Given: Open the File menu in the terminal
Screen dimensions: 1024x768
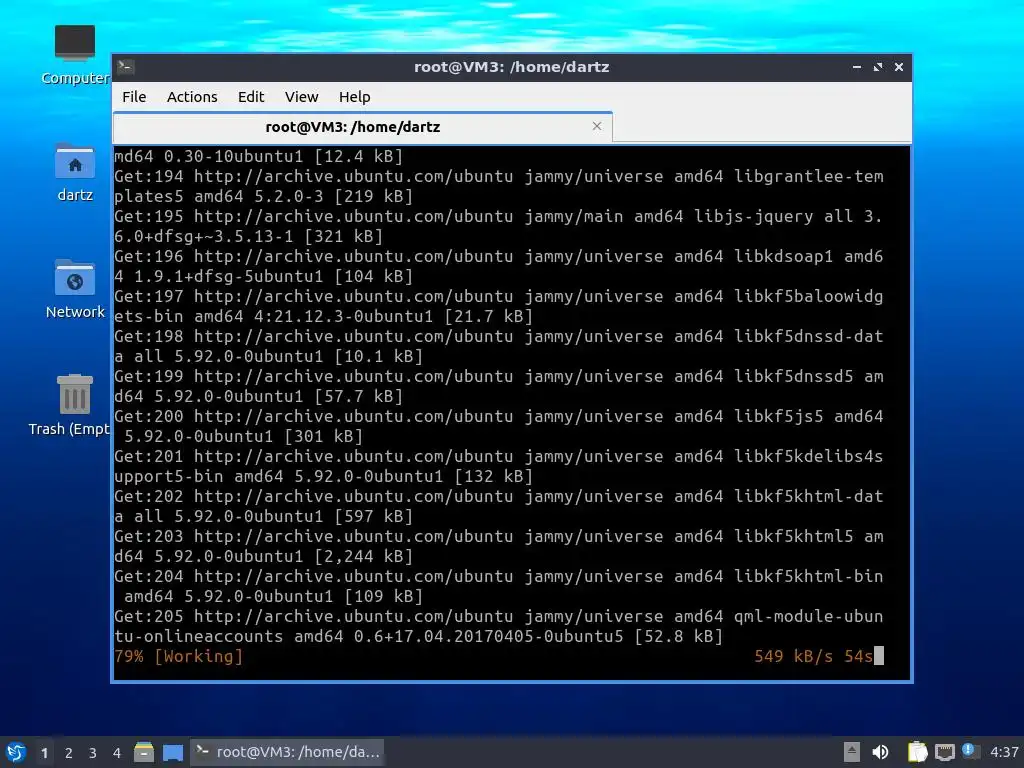Looking at the screenshot, I should (134, 97).
